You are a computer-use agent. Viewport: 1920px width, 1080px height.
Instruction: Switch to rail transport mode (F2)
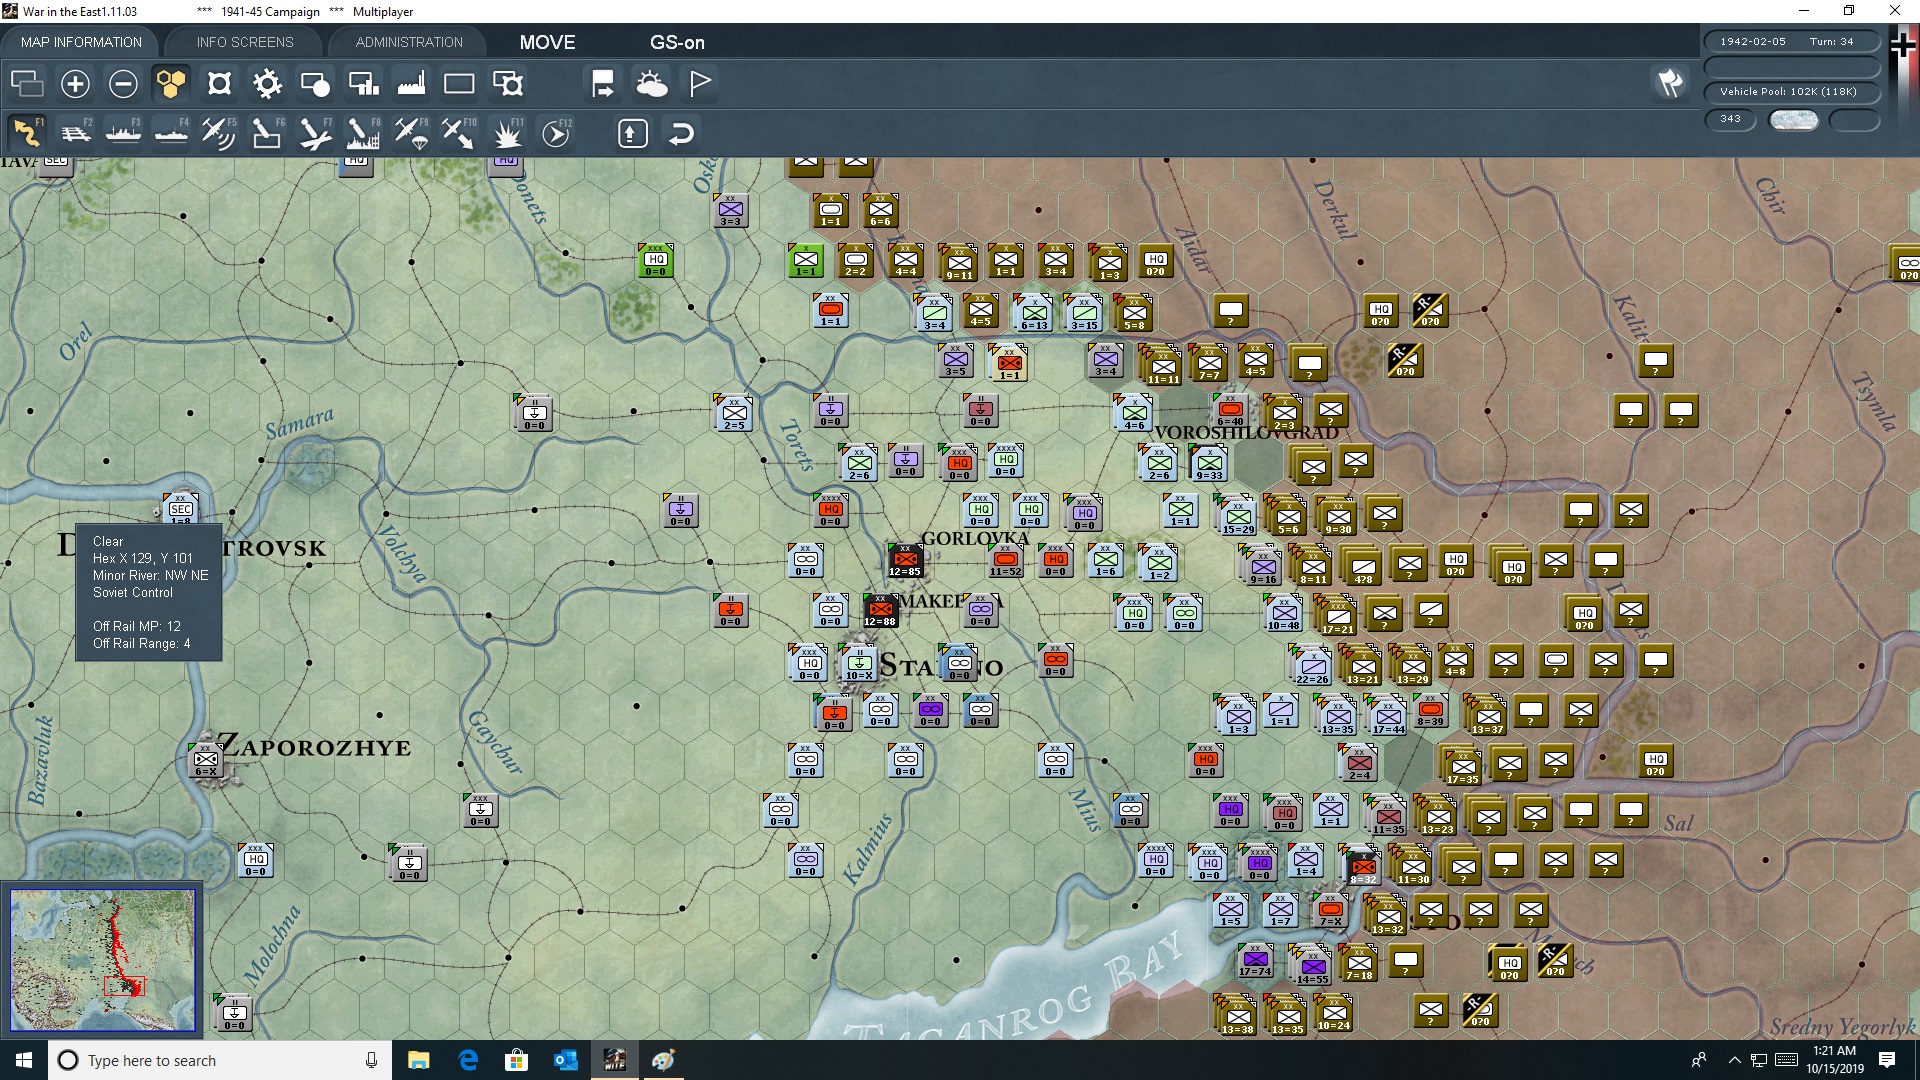pyautogui.click(x=77, y=132)
